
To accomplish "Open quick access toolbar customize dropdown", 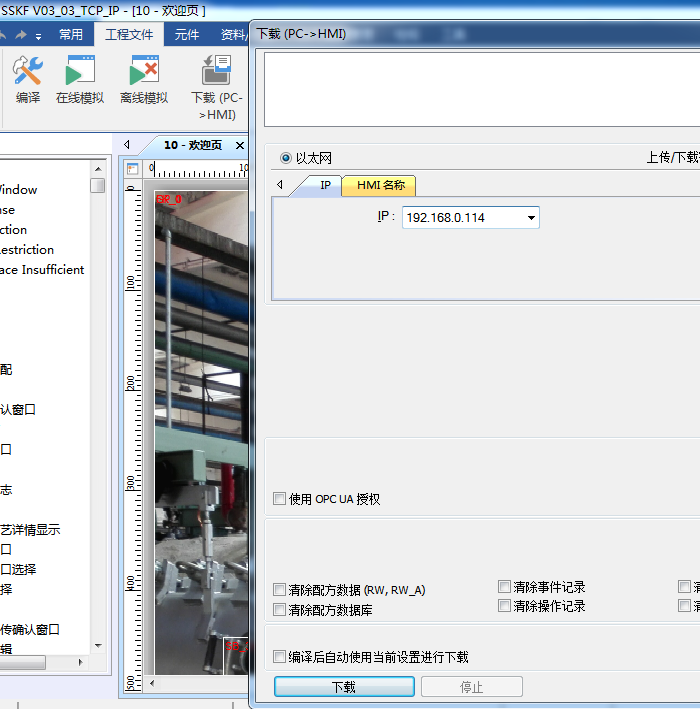I will 38,36.
